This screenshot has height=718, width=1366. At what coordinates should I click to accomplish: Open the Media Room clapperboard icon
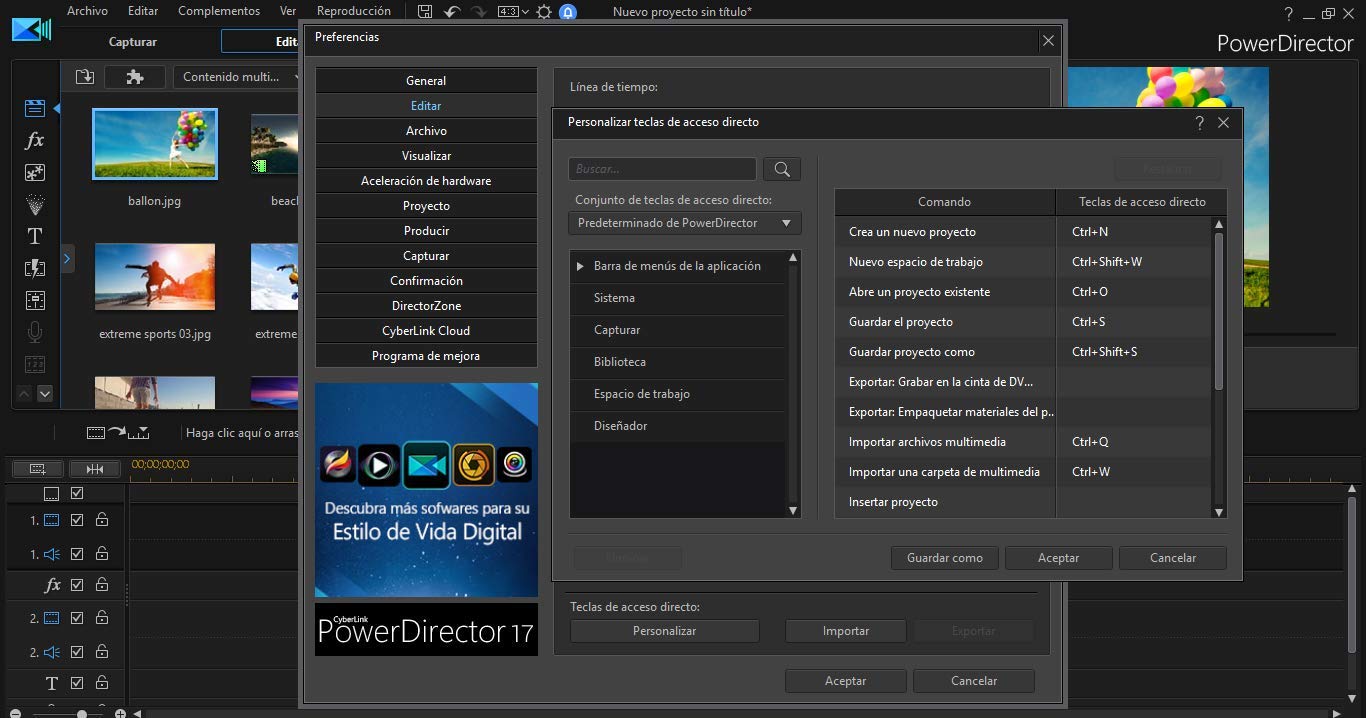[x=35, y=109]
